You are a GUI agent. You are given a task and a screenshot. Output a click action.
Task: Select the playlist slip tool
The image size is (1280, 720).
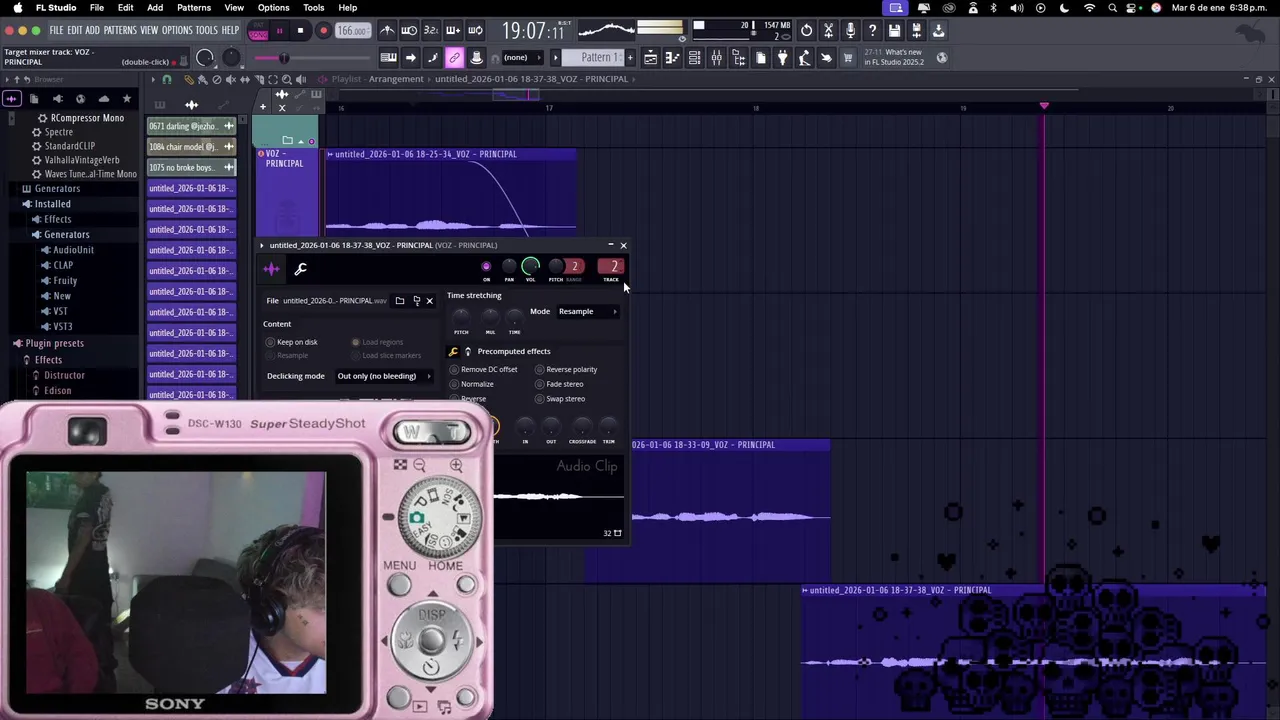pos(245,79)
